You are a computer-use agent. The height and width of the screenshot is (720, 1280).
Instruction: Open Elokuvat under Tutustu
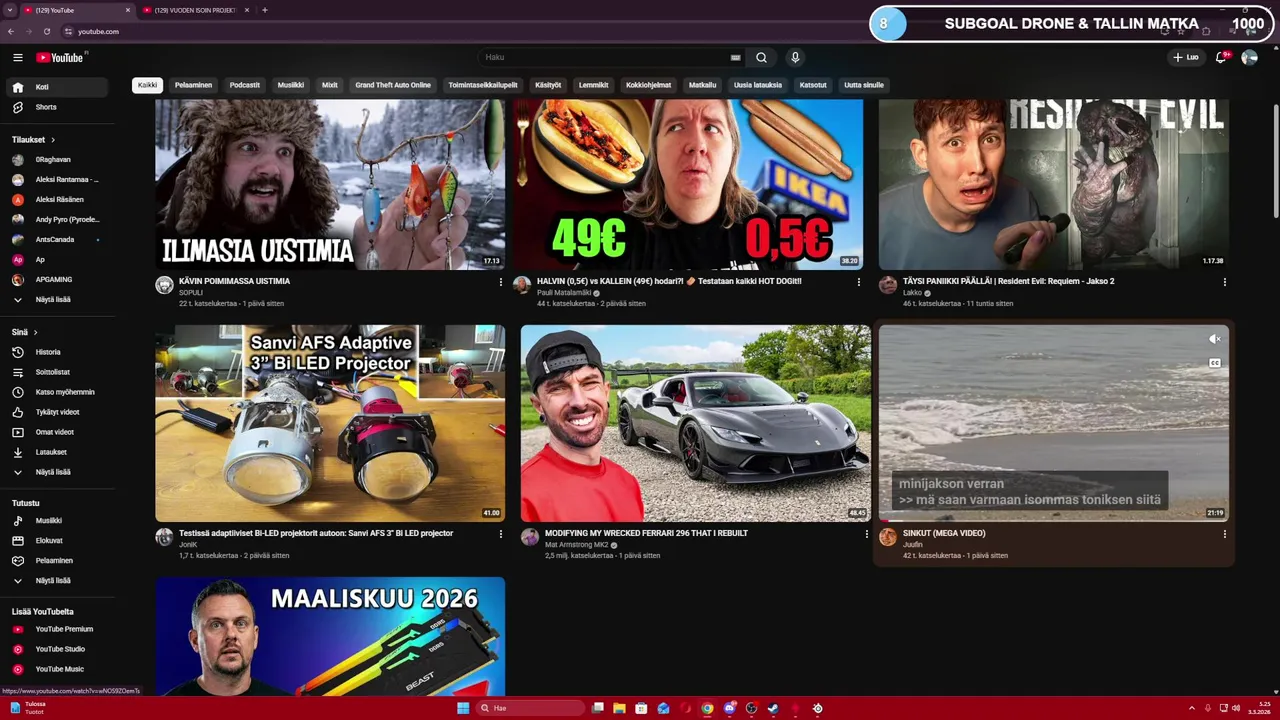56,541
